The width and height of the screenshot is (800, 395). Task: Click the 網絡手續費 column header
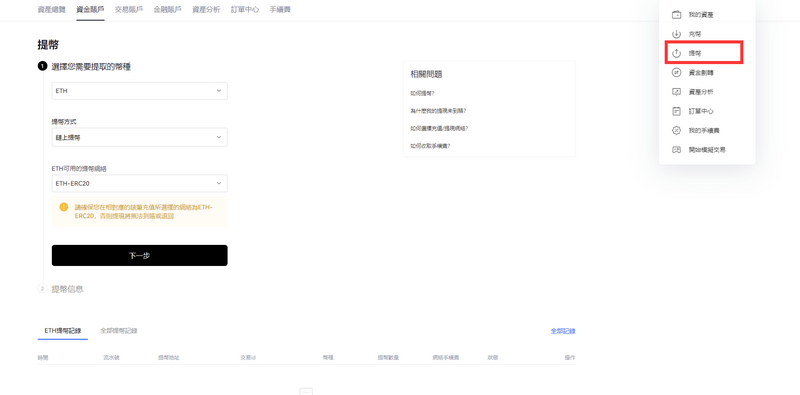(x=446, y=358)
